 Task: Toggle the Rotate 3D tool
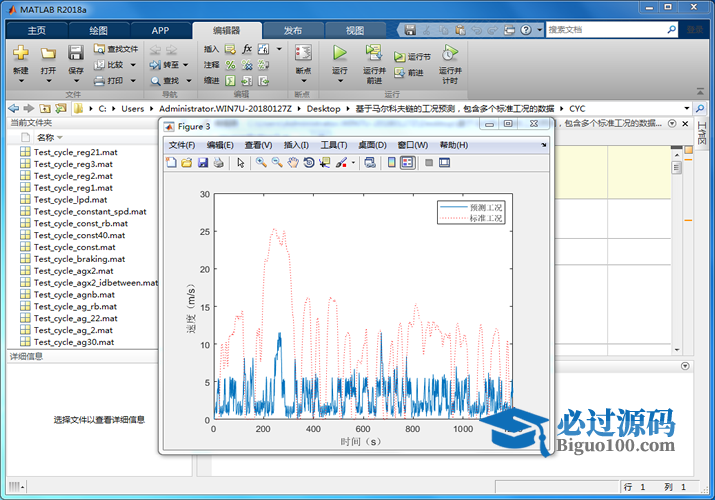point(309,162)
